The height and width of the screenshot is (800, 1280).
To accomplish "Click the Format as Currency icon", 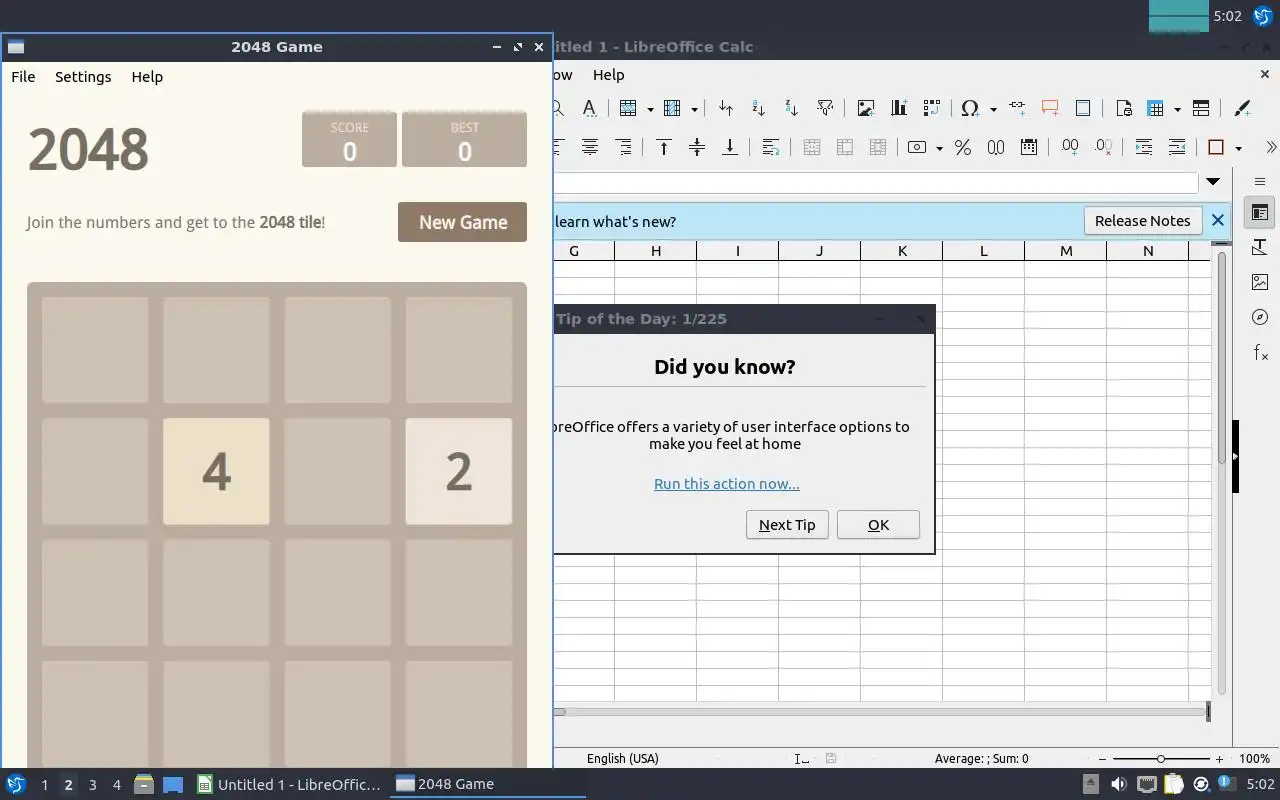I will point(916,147).
